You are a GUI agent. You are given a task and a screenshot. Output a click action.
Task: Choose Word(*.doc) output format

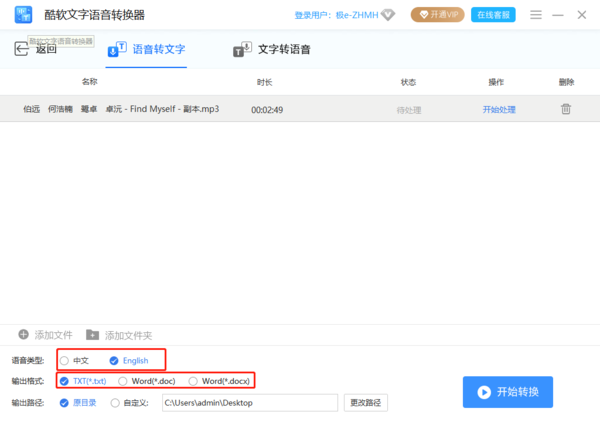(123, 381)
